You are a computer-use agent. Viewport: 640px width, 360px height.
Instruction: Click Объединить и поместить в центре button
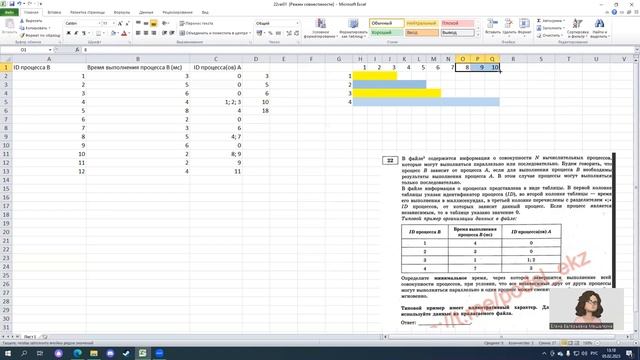(x=214, y=33)
